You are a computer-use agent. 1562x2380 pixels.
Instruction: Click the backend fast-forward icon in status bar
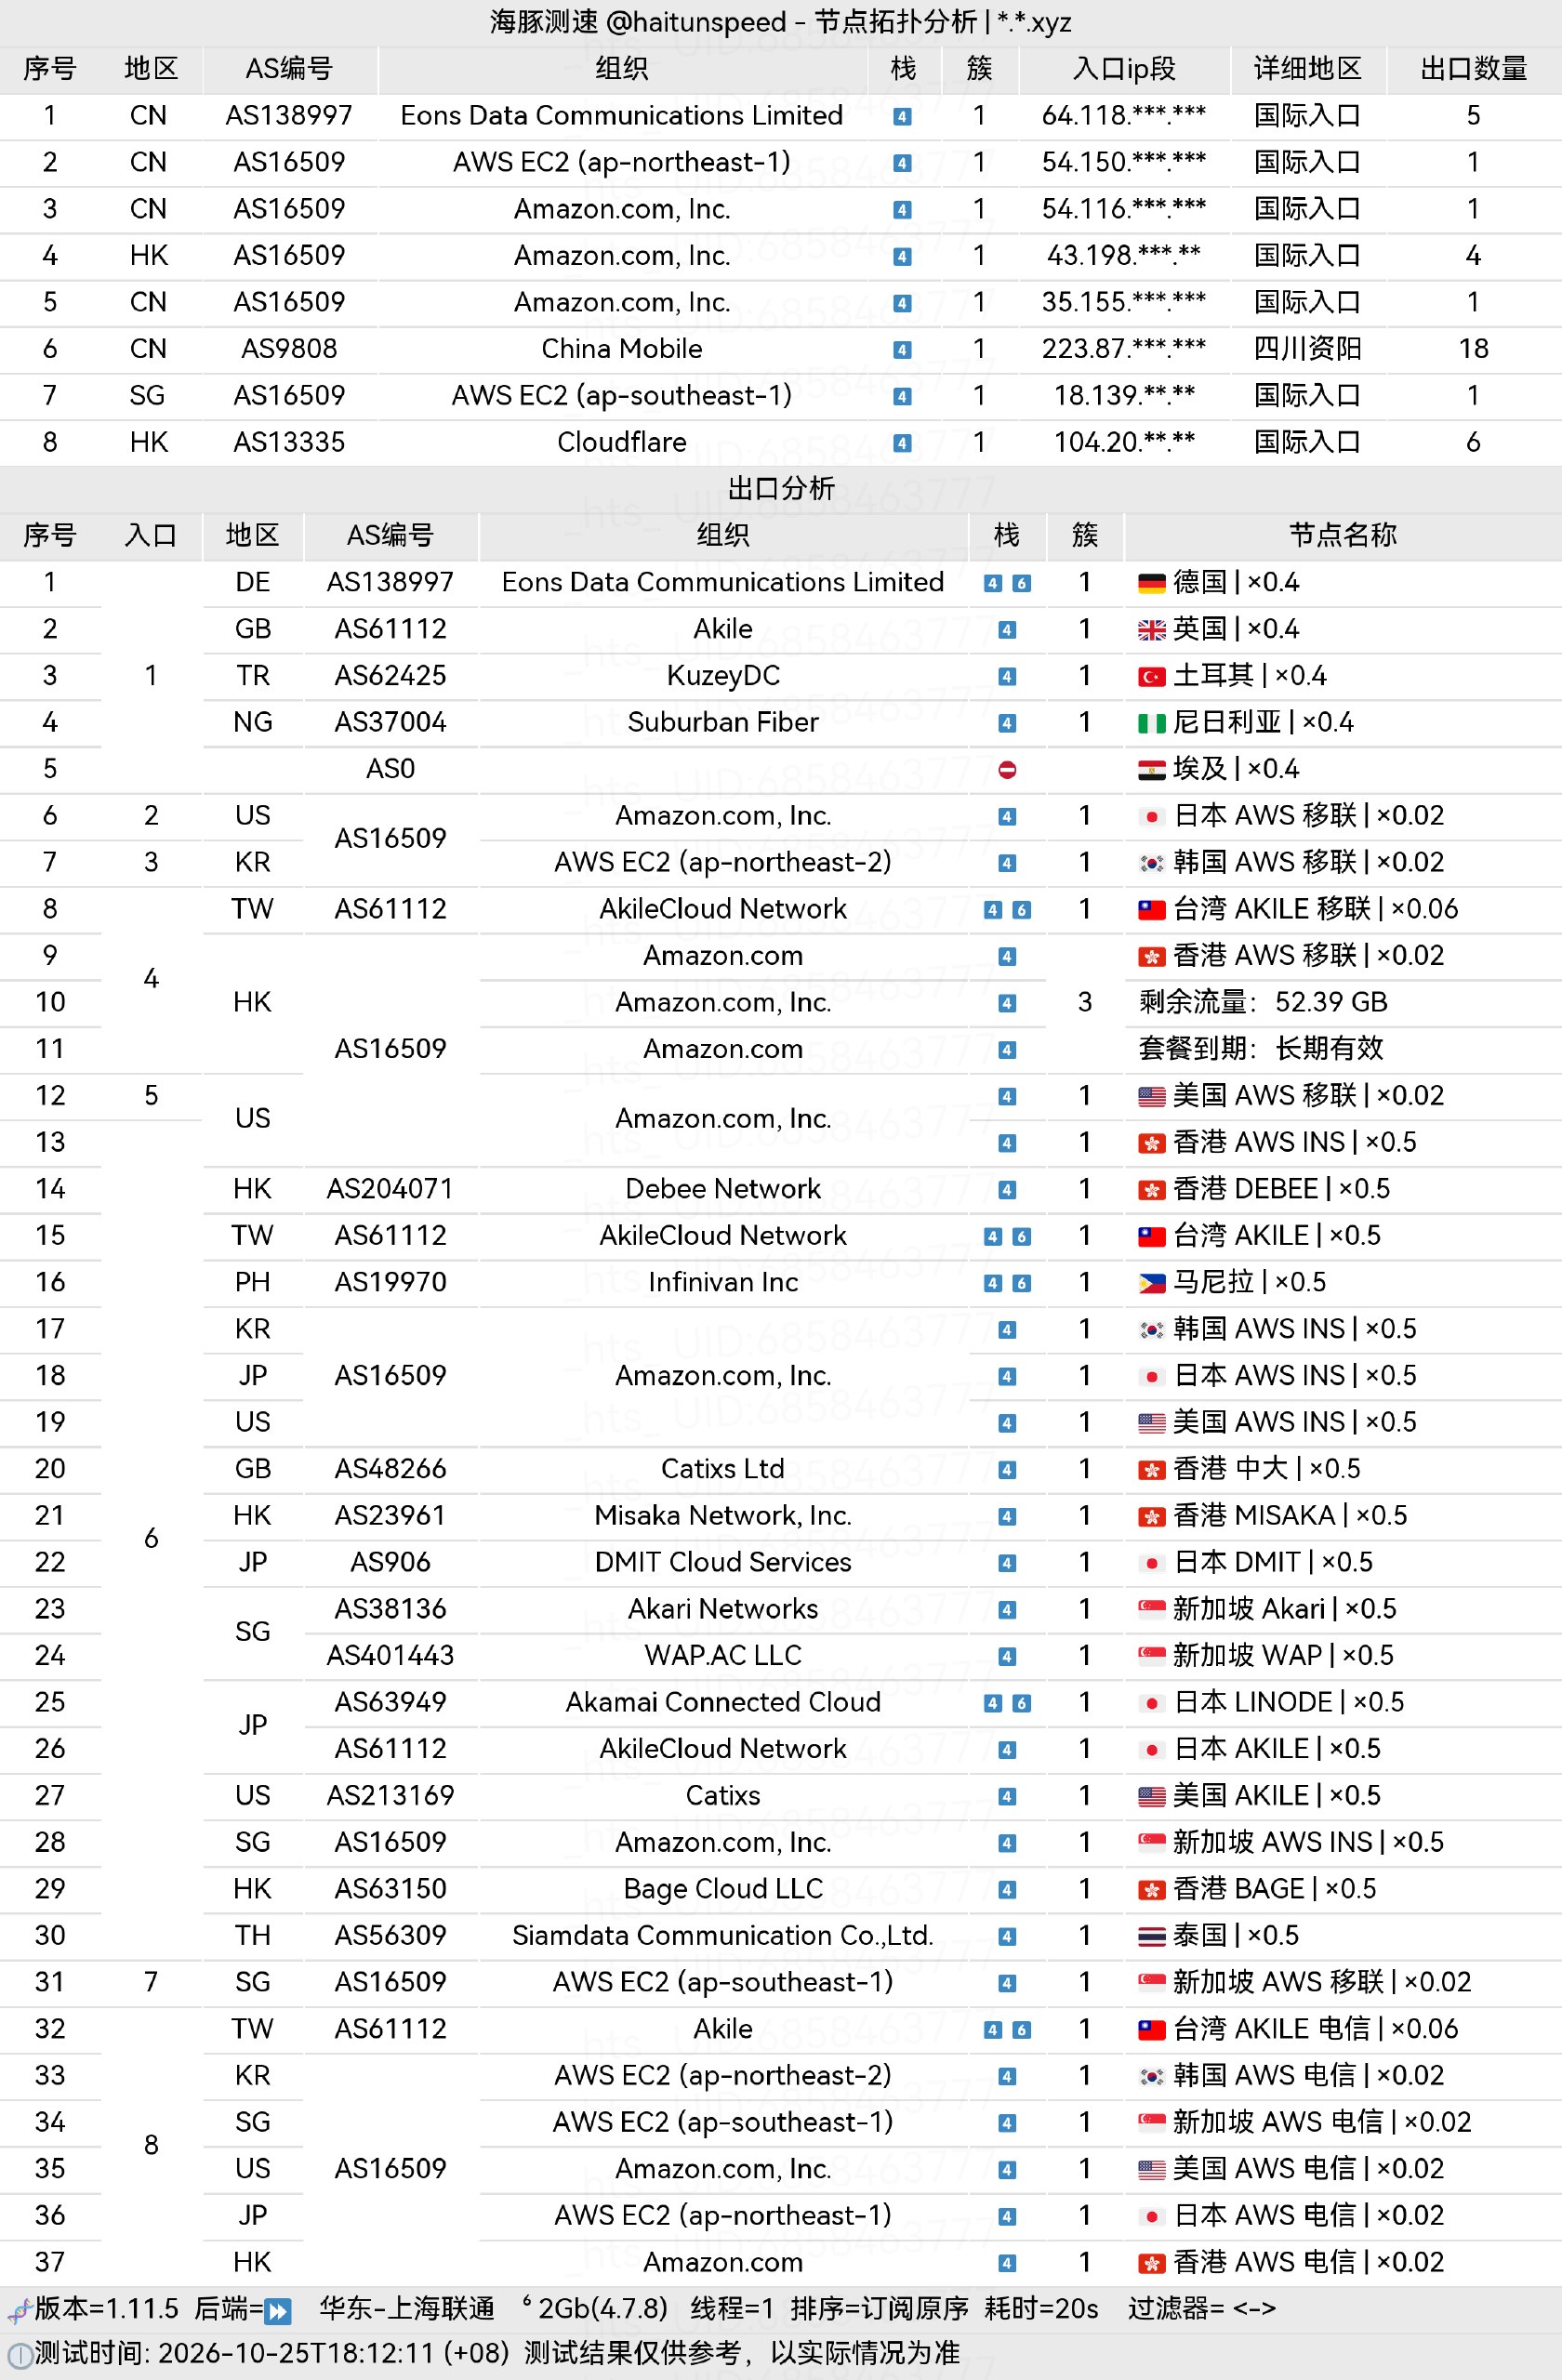(x=278, y=2310)
